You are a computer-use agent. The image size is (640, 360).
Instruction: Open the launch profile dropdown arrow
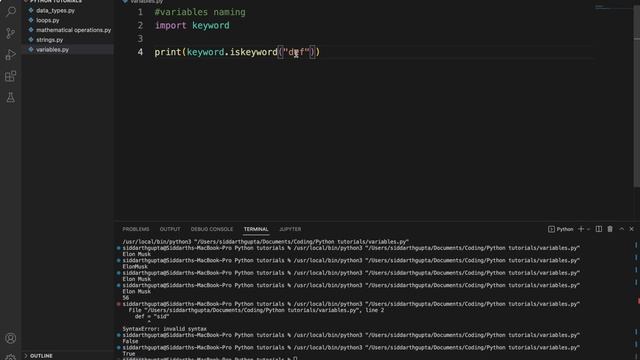tap(588, 229)
